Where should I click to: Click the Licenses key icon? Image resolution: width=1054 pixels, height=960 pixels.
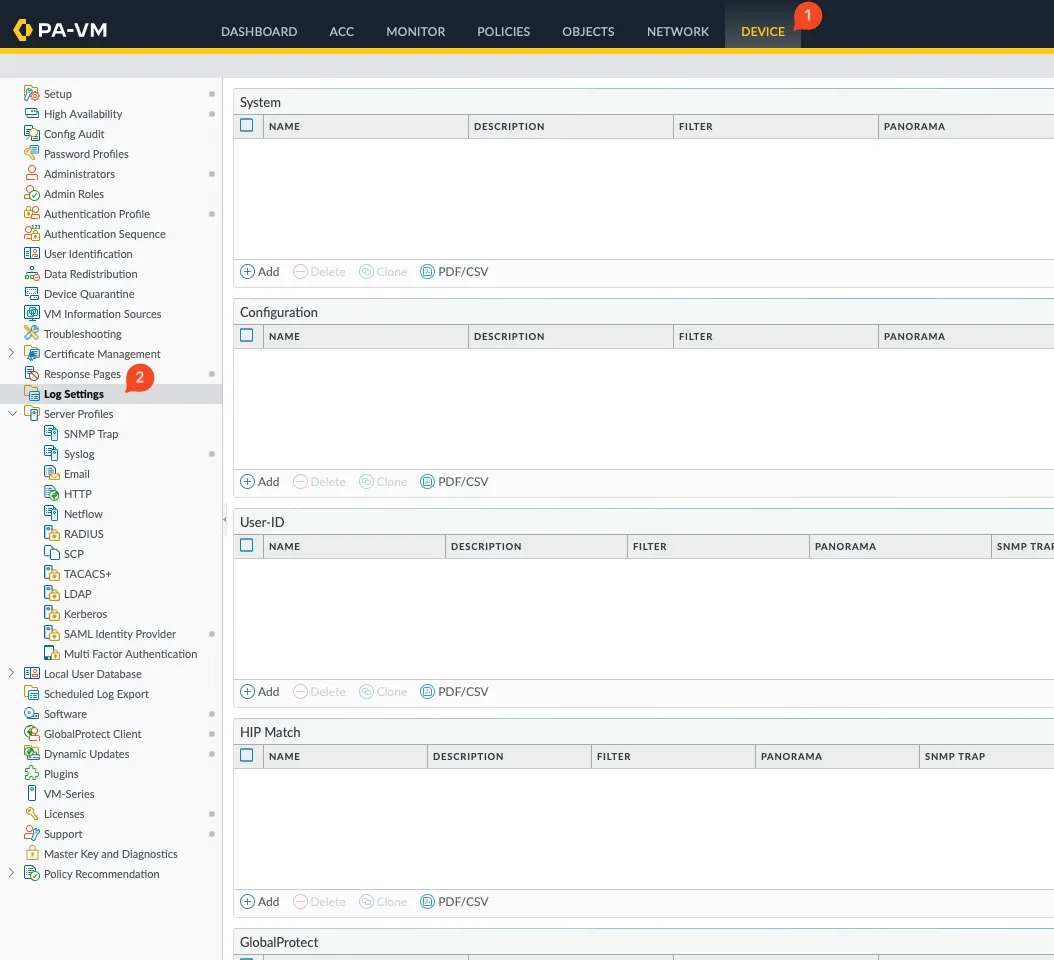click(x=32, y=814)
